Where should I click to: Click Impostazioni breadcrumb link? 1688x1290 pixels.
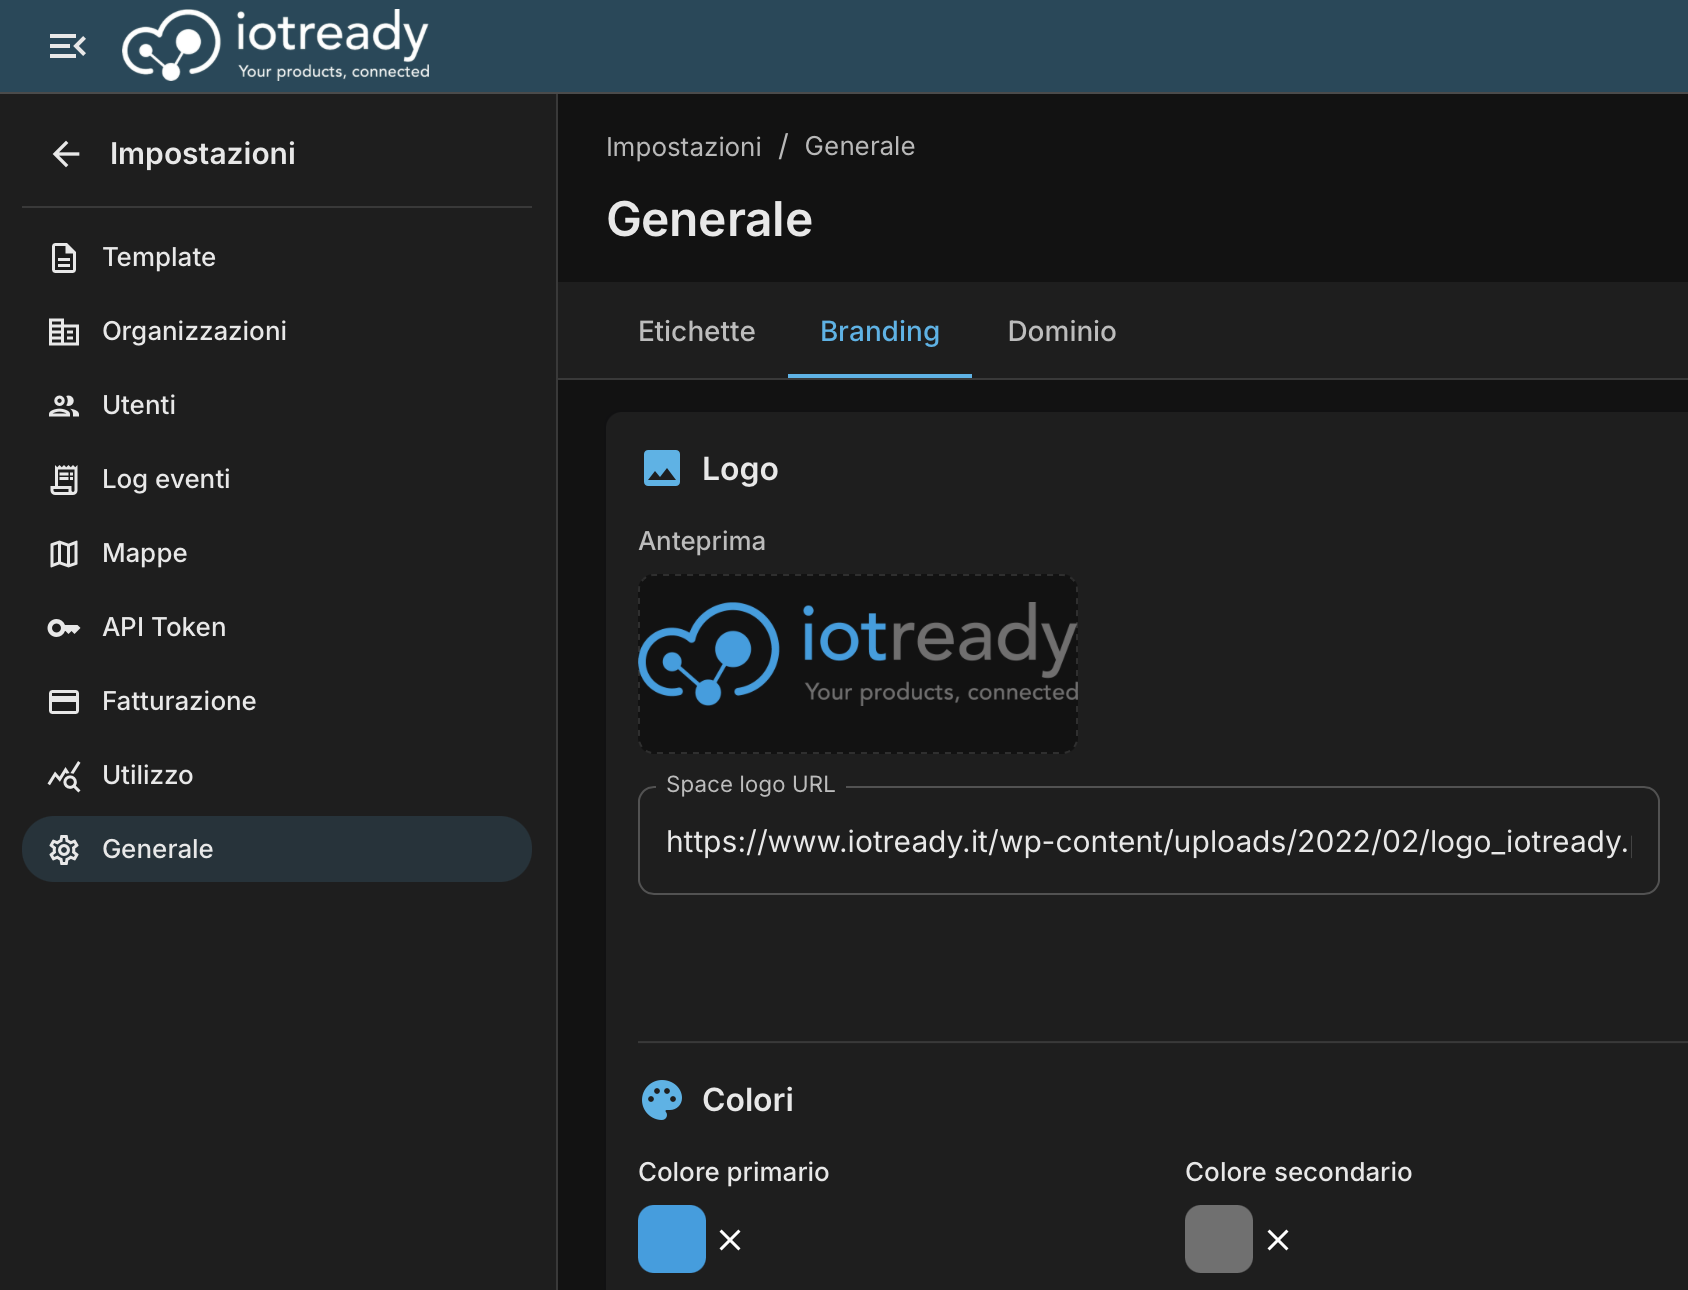pyautogui.click(x=684, y=147)
